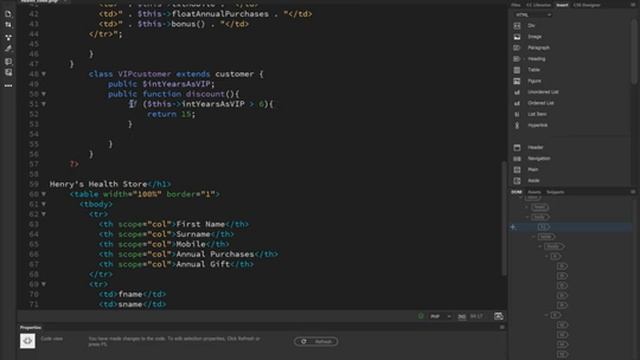640x360 pixels.
Task: Click the preview icon in status bar
Action: tap(498, 316)
